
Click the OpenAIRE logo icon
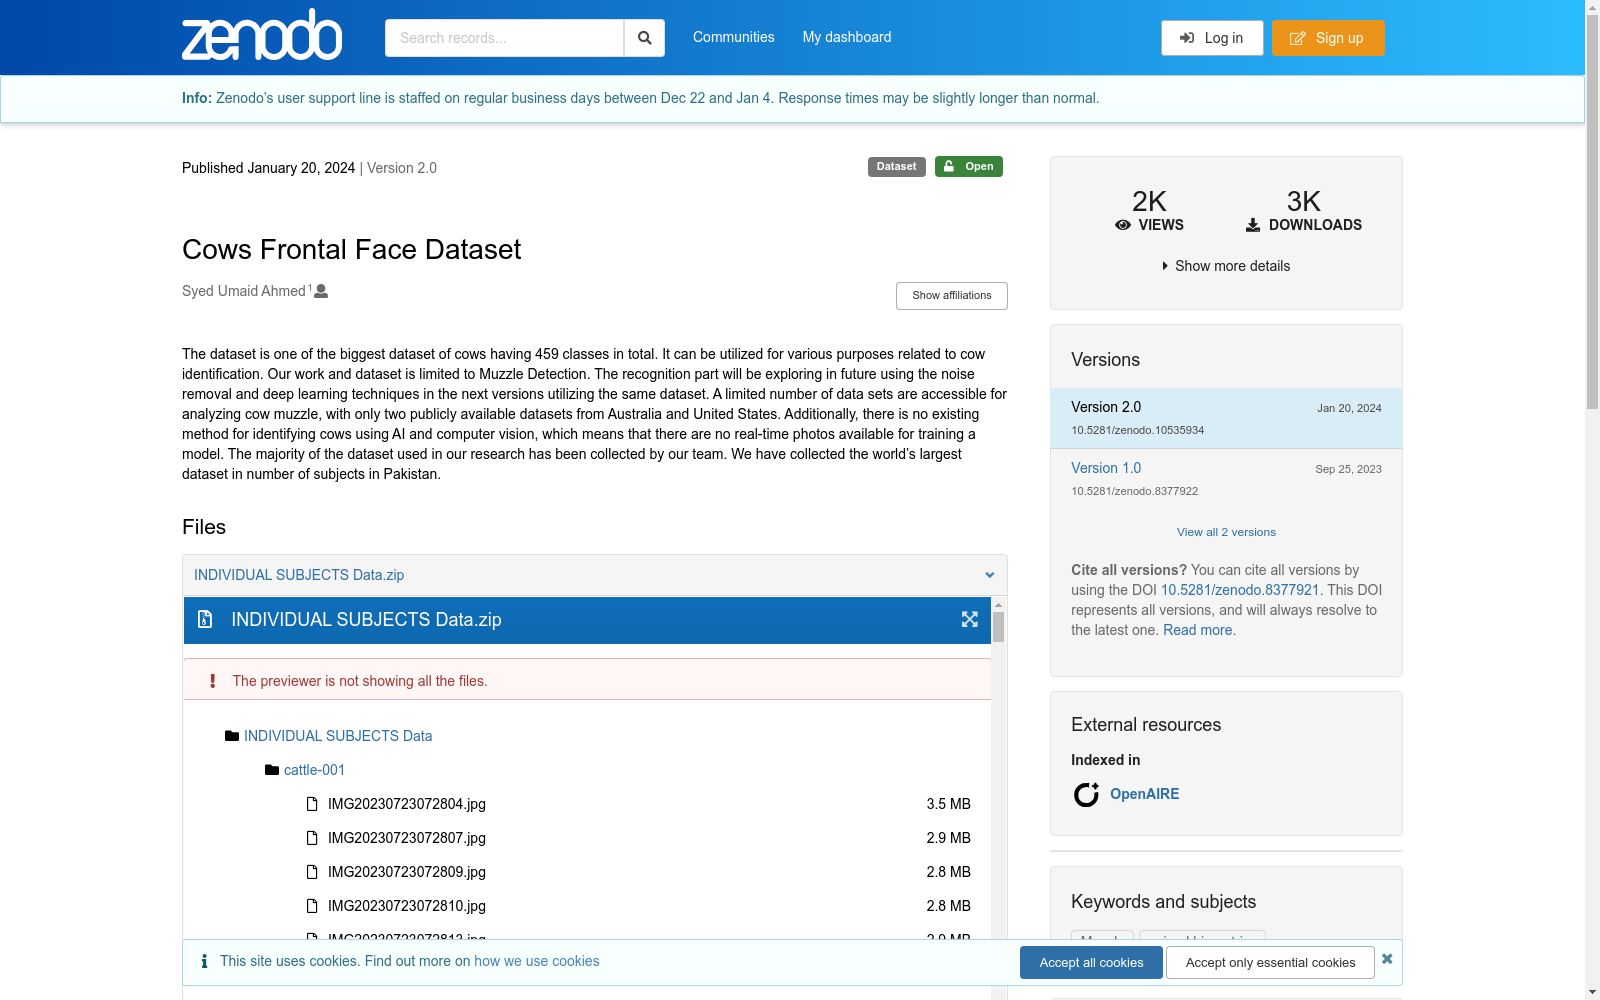tap(1086, 794)
